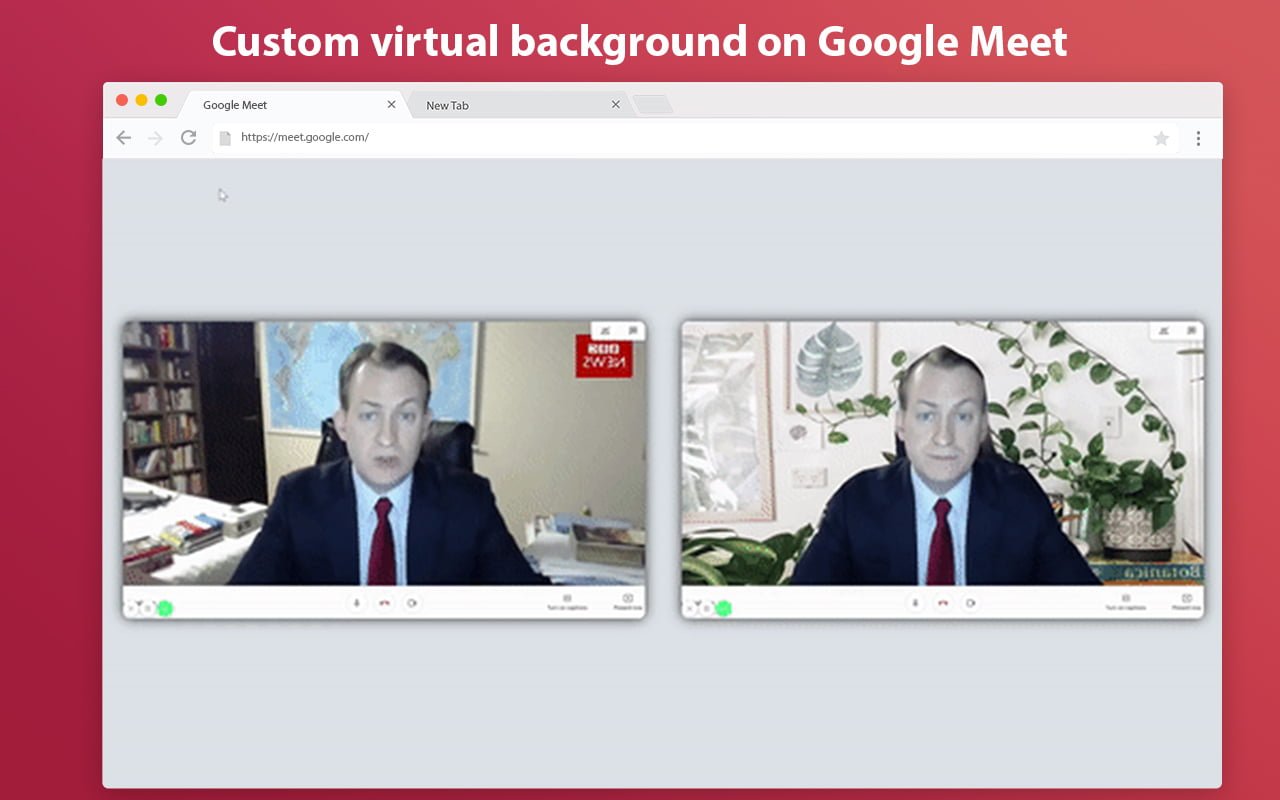Mute microphone in the left Meet call
The image size is (1280, 800).
356,603
